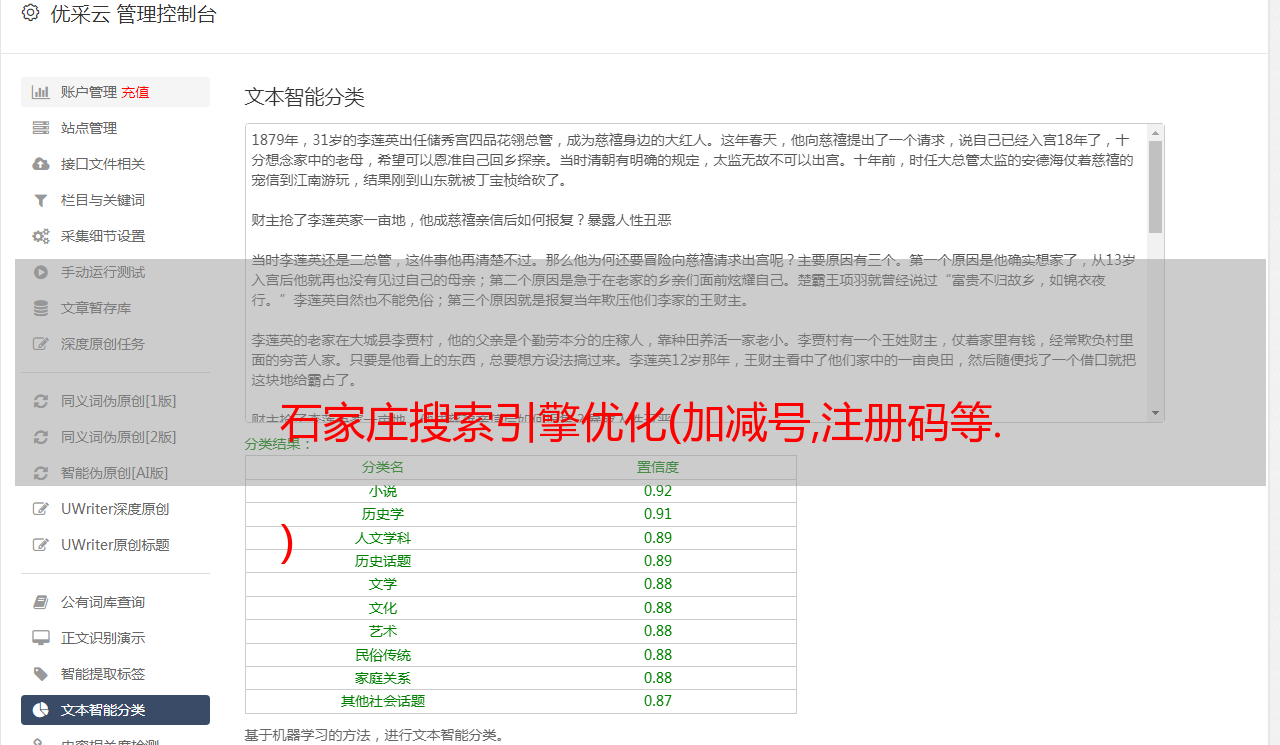Screen dimensions: 1280x745
Task: Click the gears icon for 采集细节设置
Action: (41, 236)
